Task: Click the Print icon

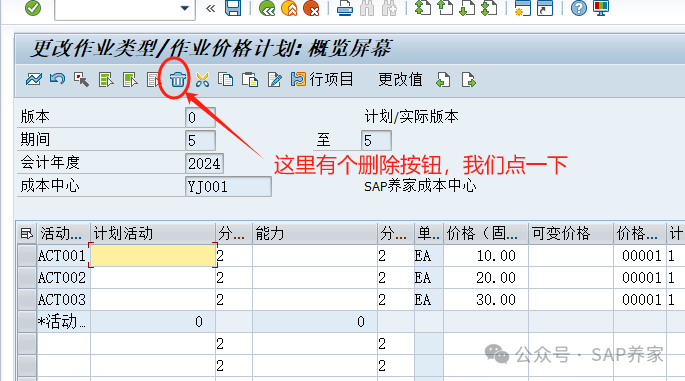Action: [x=345, y=8]
